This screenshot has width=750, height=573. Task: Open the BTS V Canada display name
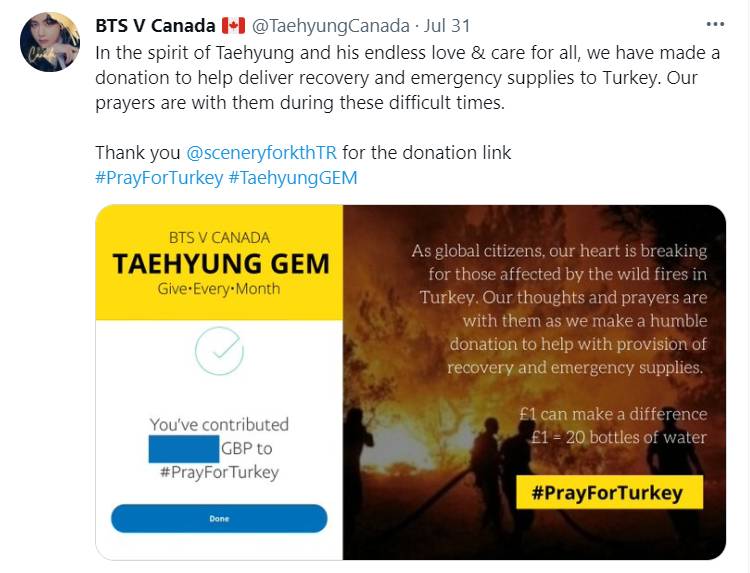(154, 25)
